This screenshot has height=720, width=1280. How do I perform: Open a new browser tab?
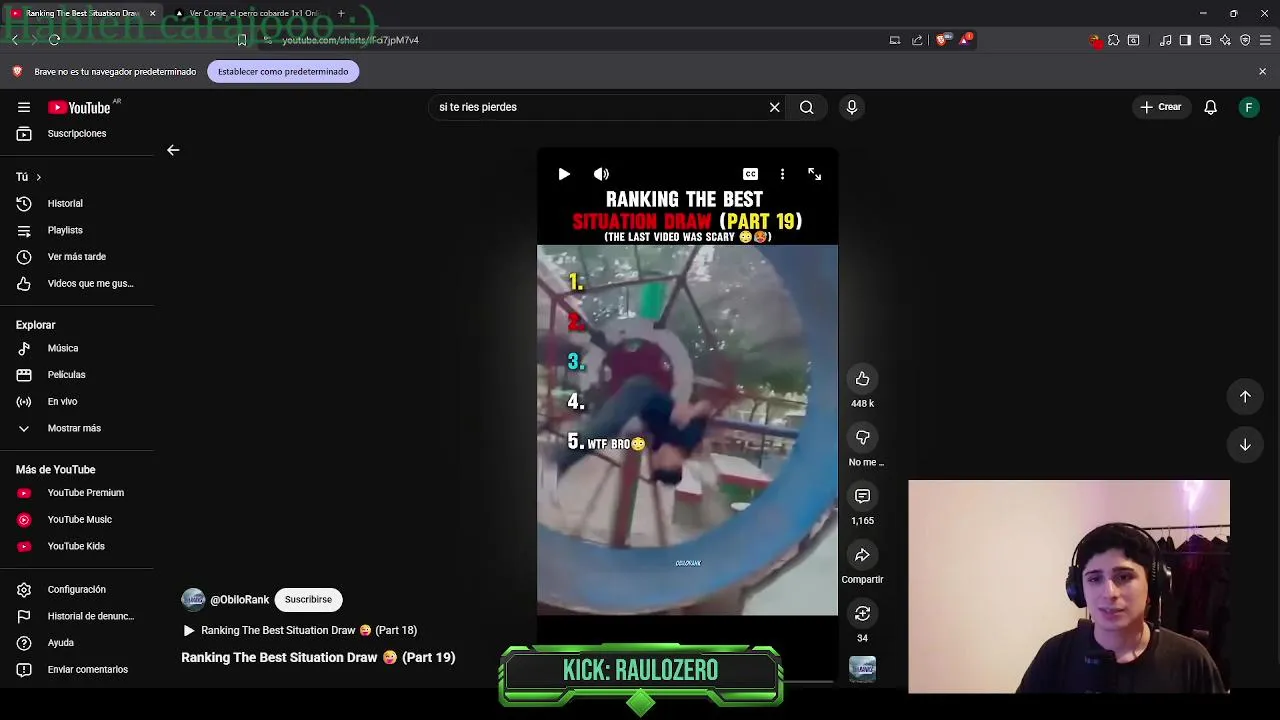point(340,13)
